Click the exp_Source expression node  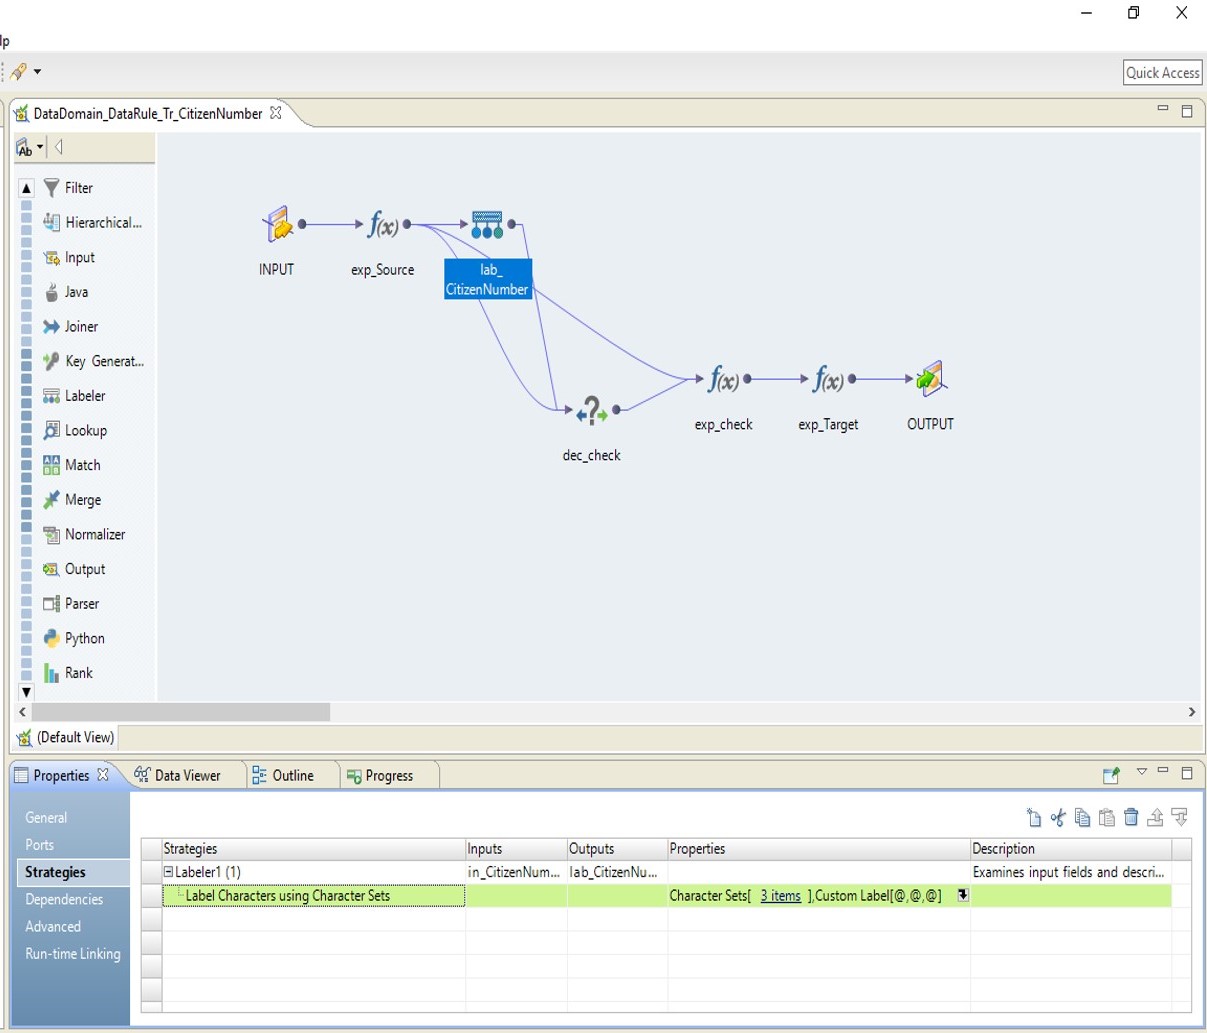click(383, 225)
